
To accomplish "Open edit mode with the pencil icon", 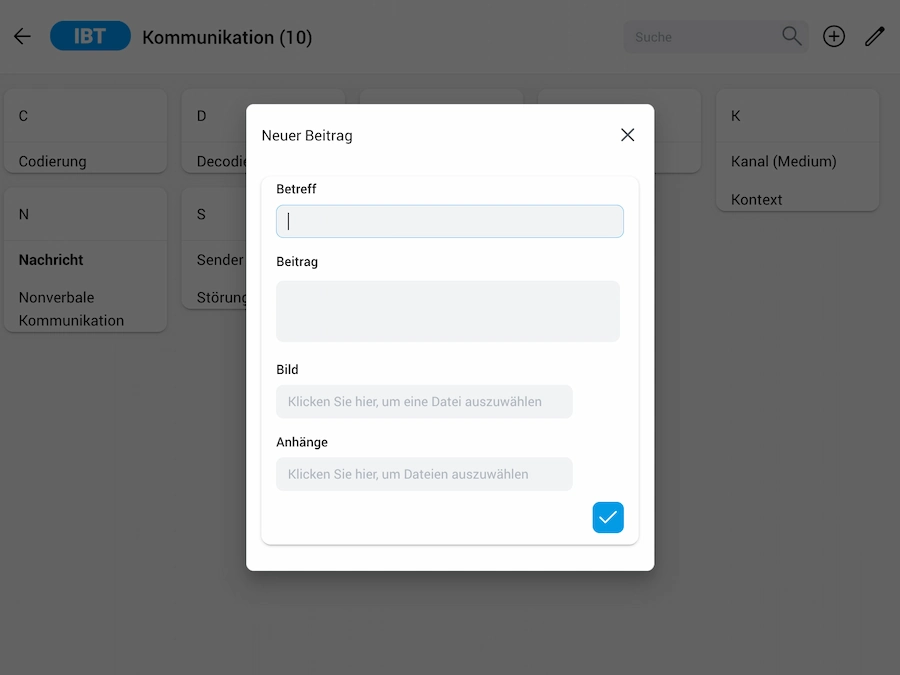I will click(x=875, y=36).
